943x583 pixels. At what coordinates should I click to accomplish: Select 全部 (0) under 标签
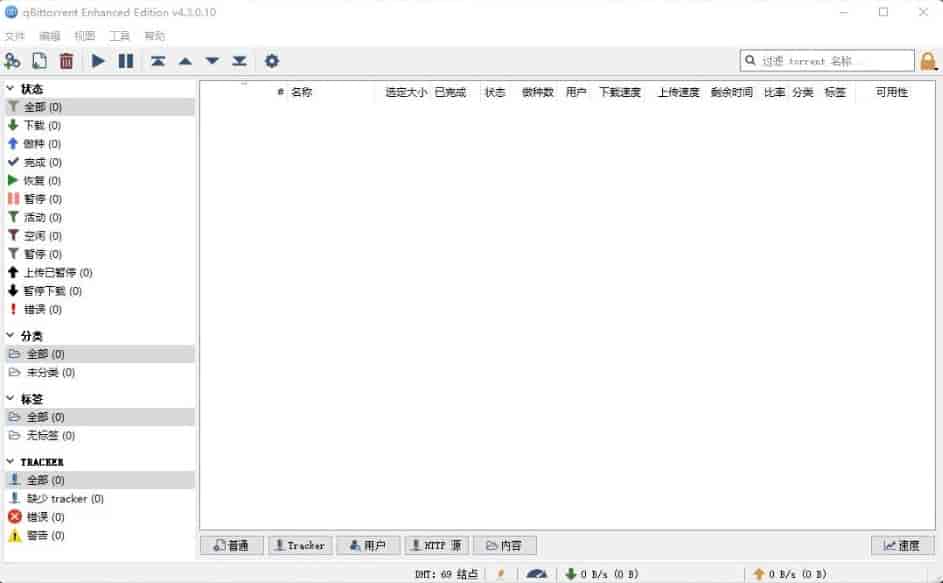(100, 417)
